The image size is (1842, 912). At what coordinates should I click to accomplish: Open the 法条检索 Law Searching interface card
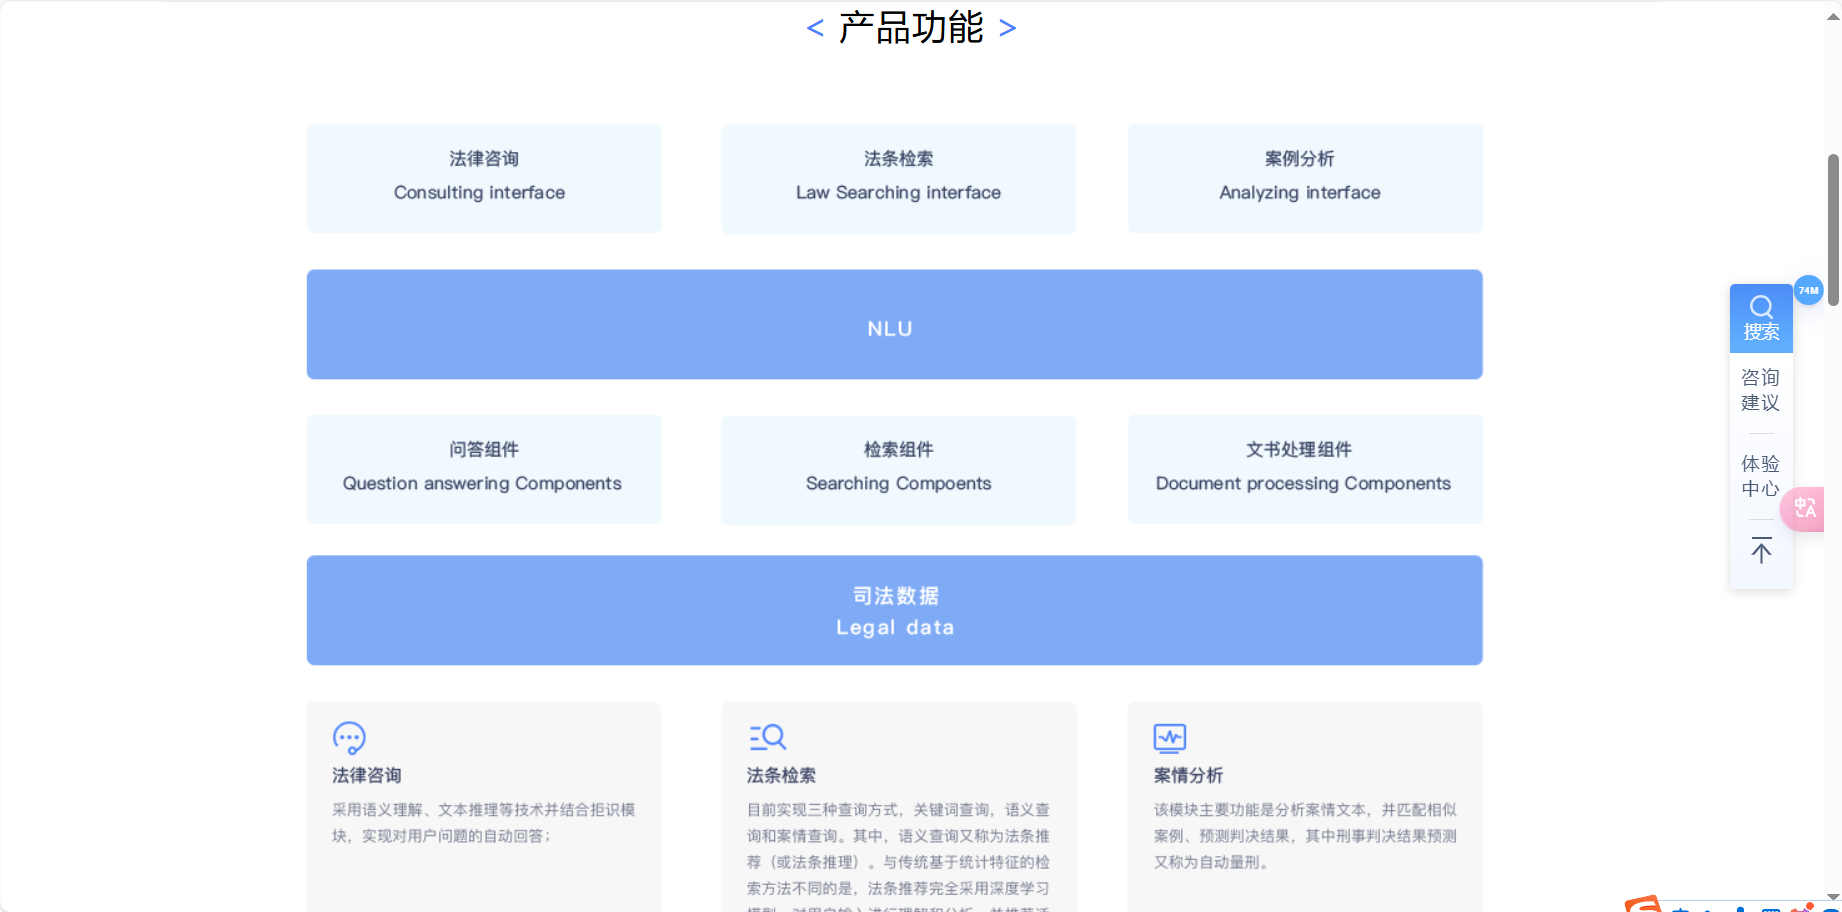click(x=897, y=178)
